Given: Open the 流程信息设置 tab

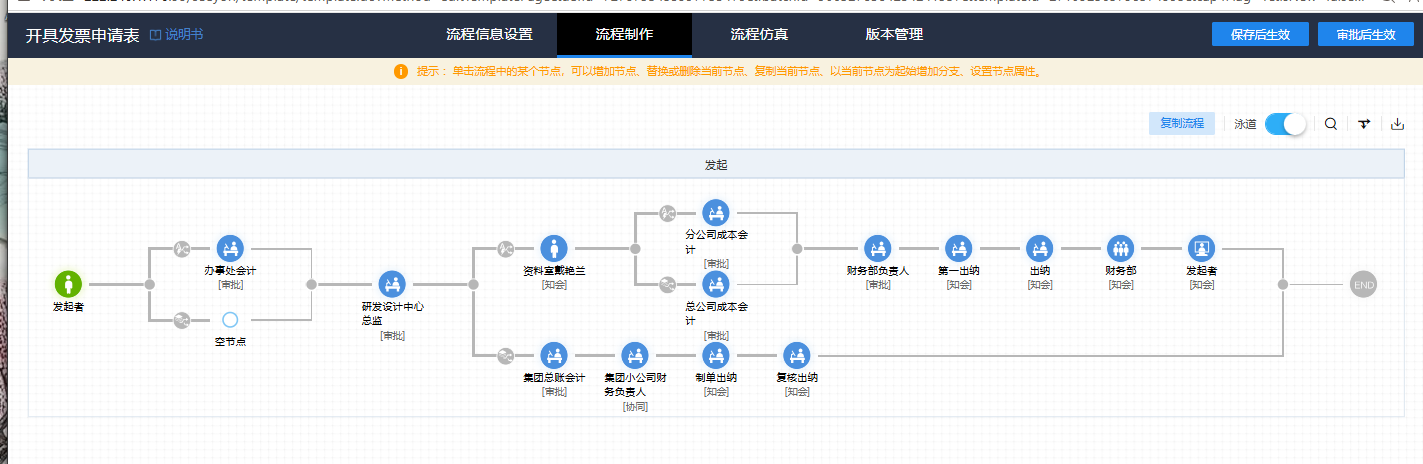Looking at the screenshot, I should coord(489,34).
